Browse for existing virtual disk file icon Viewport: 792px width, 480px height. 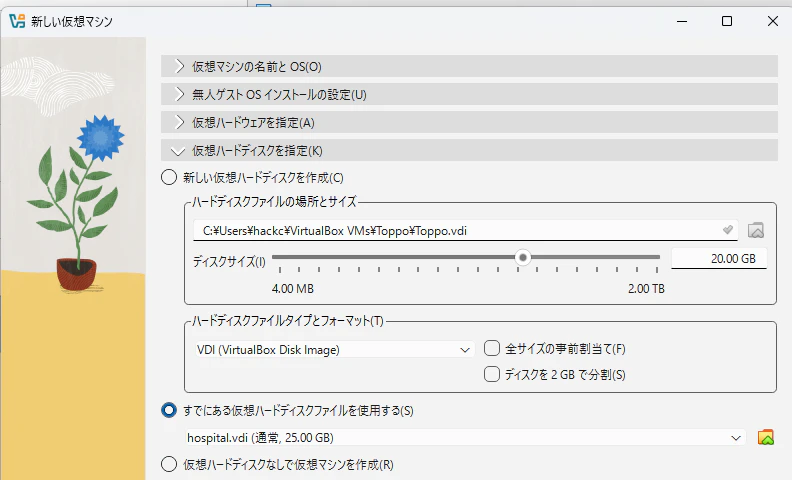click(766, 437)
